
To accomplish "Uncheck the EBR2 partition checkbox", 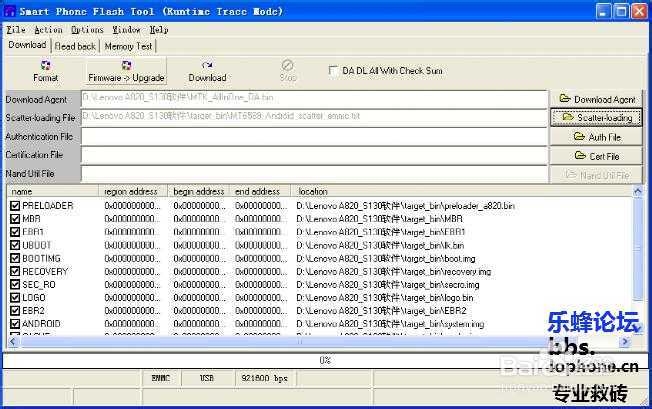I will pyautogui.click(x=15, y=310).
